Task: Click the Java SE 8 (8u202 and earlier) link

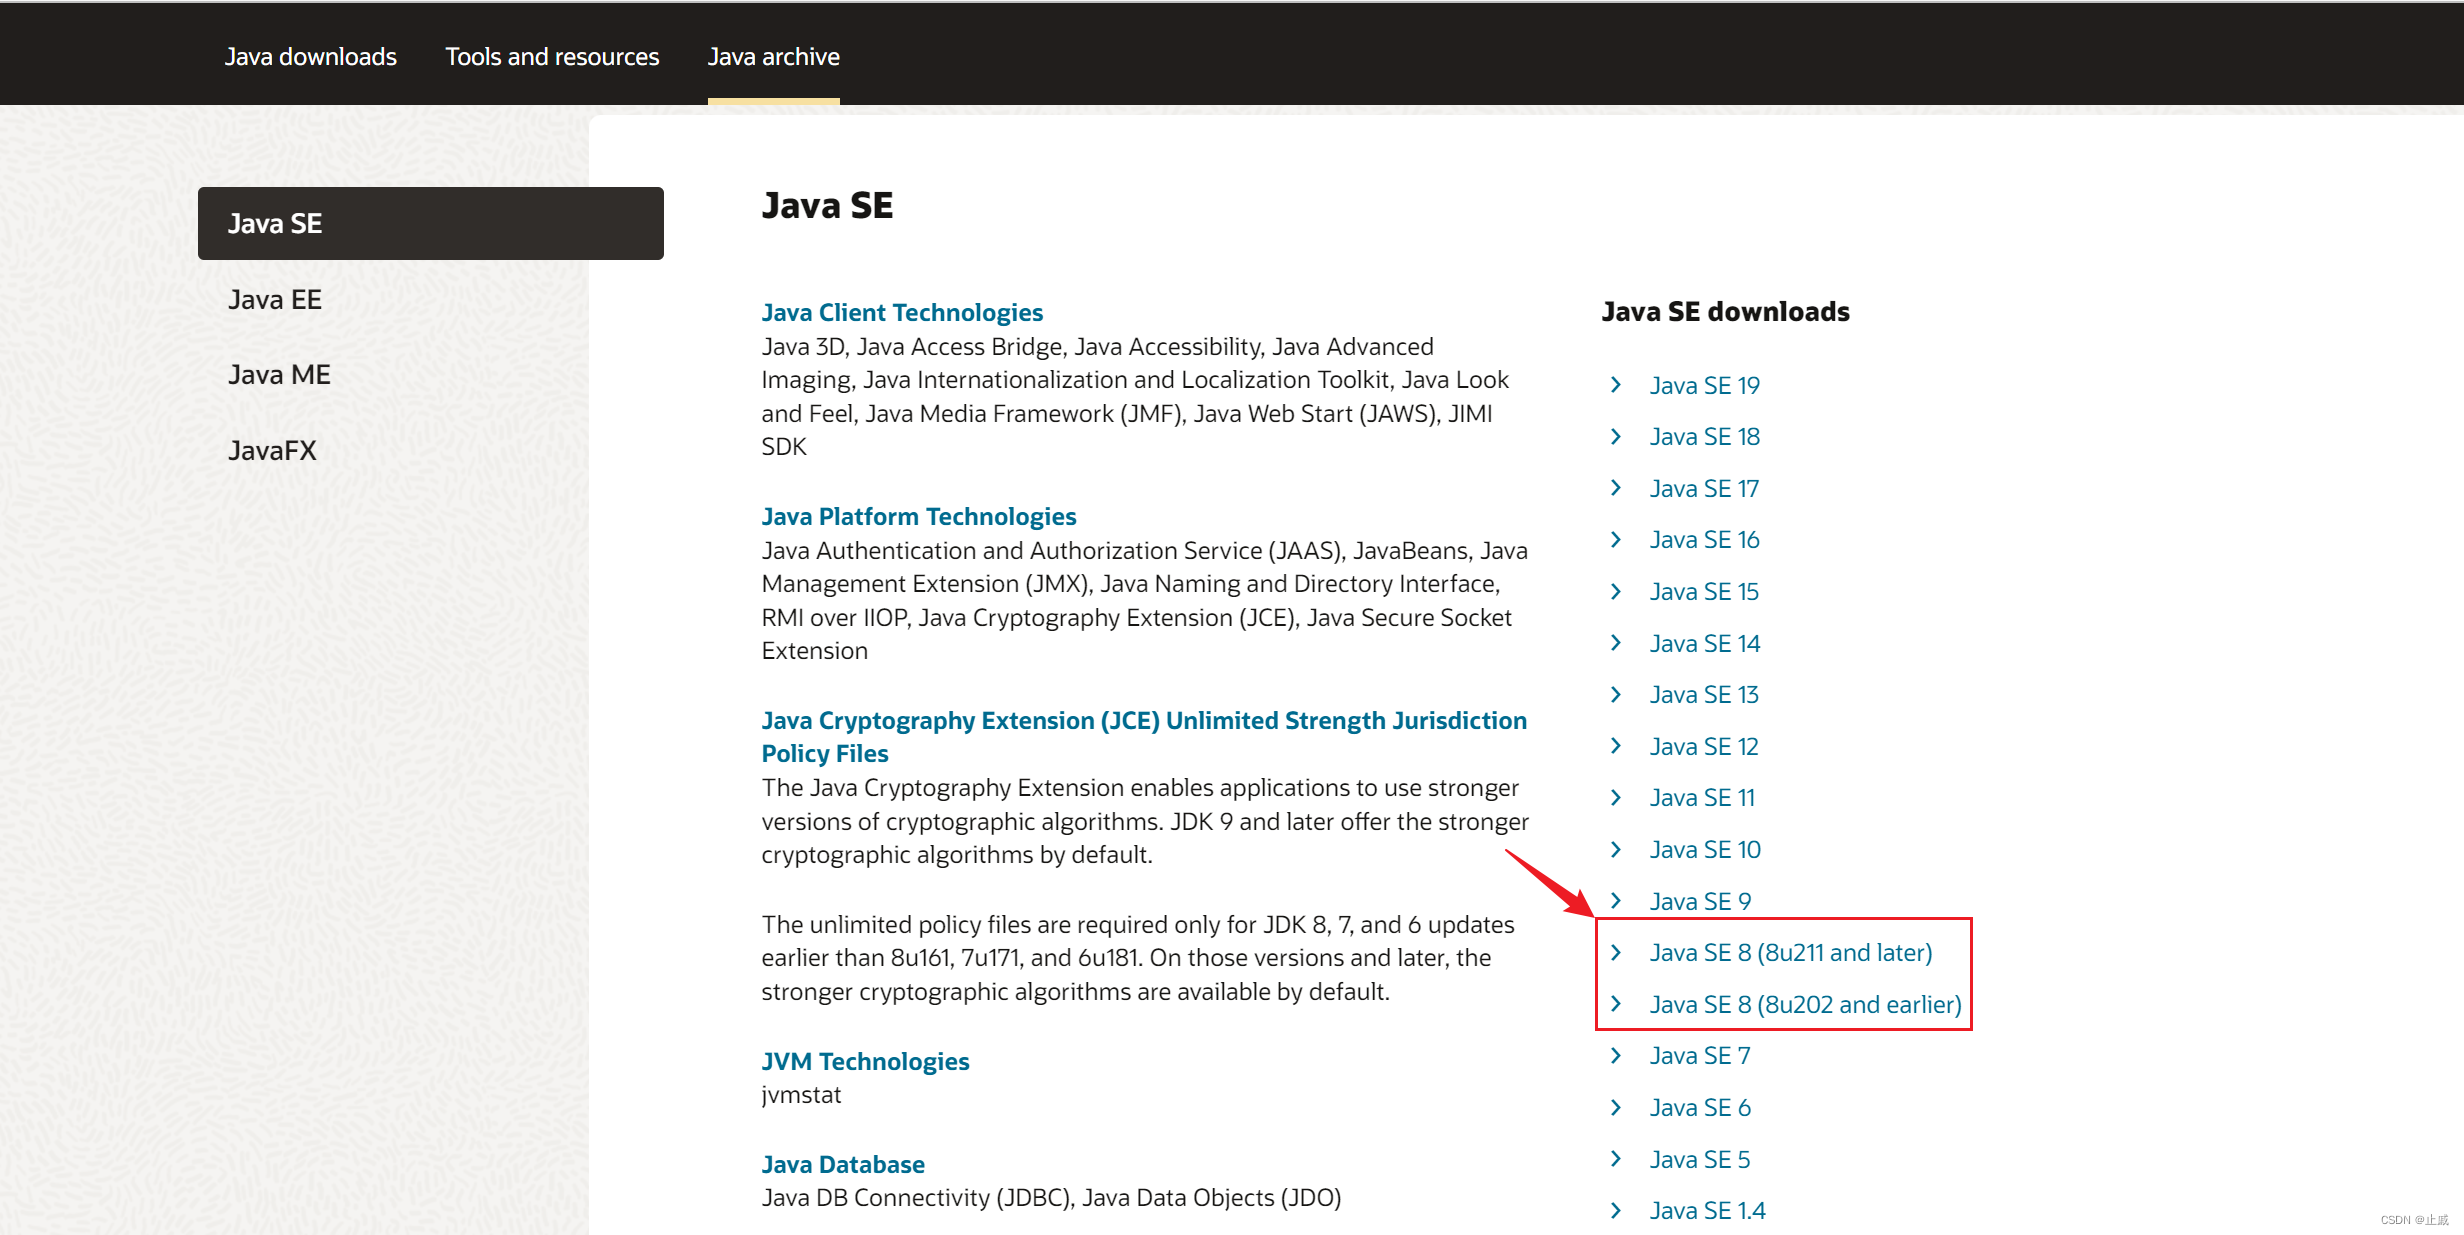Action: [x=1805, y=1004]
